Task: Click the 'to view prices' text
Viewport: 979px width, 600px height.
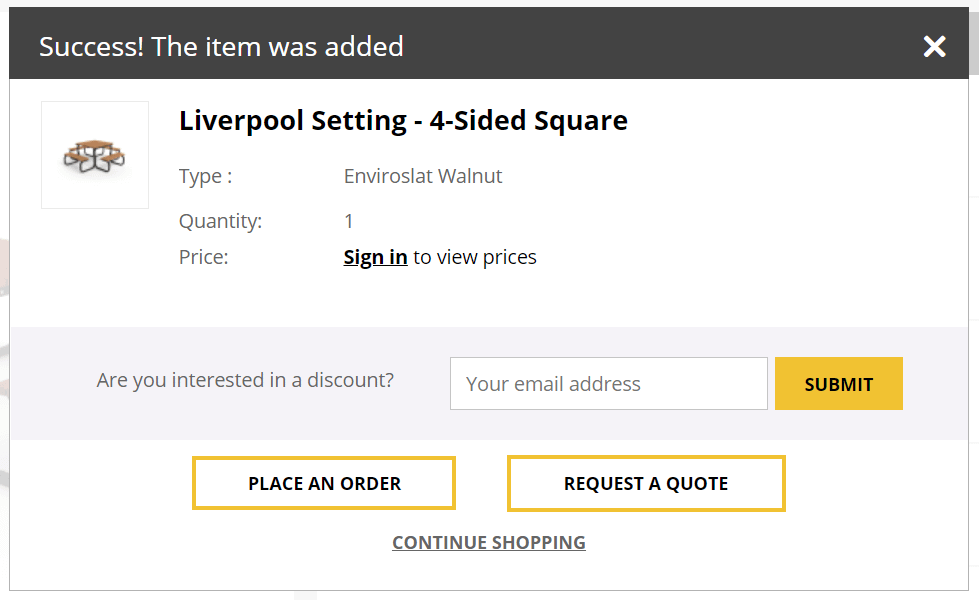Action: point(475,257)
